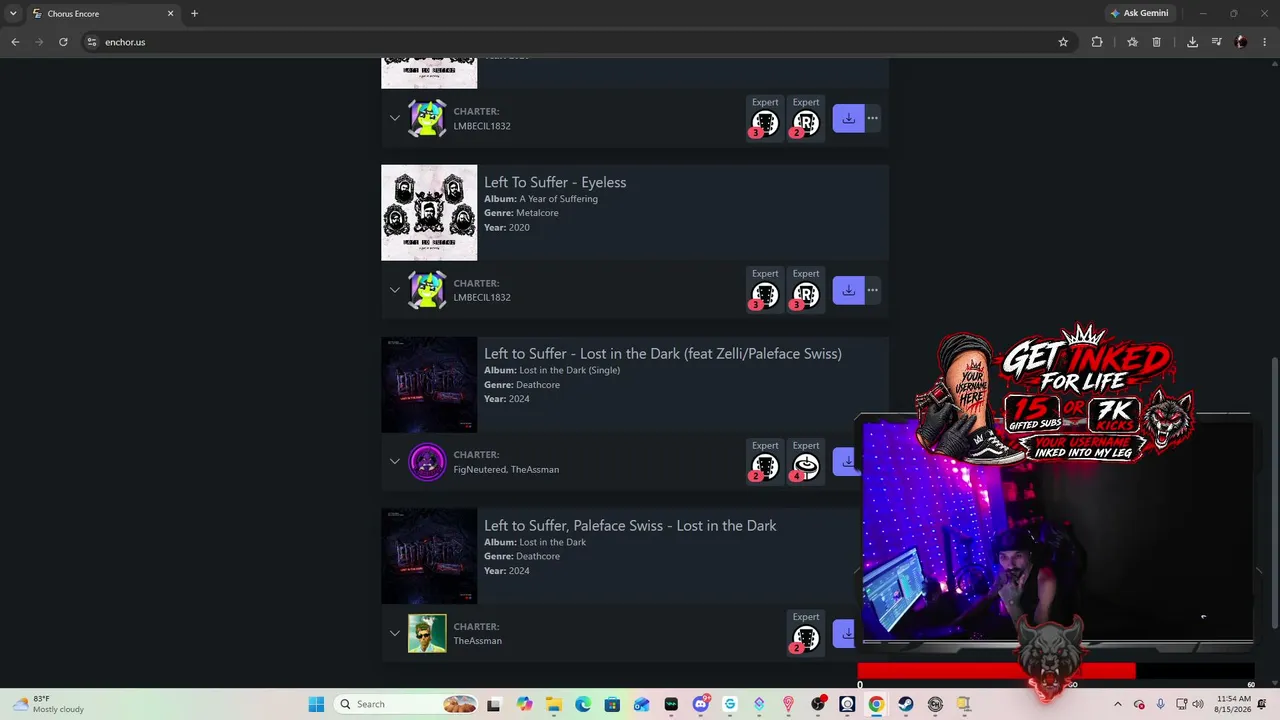This screenshot has height=720, width=1280.
Task: Click the "Album: Lost in the Dark (Single)" text
Action: (x=552, y=370)
